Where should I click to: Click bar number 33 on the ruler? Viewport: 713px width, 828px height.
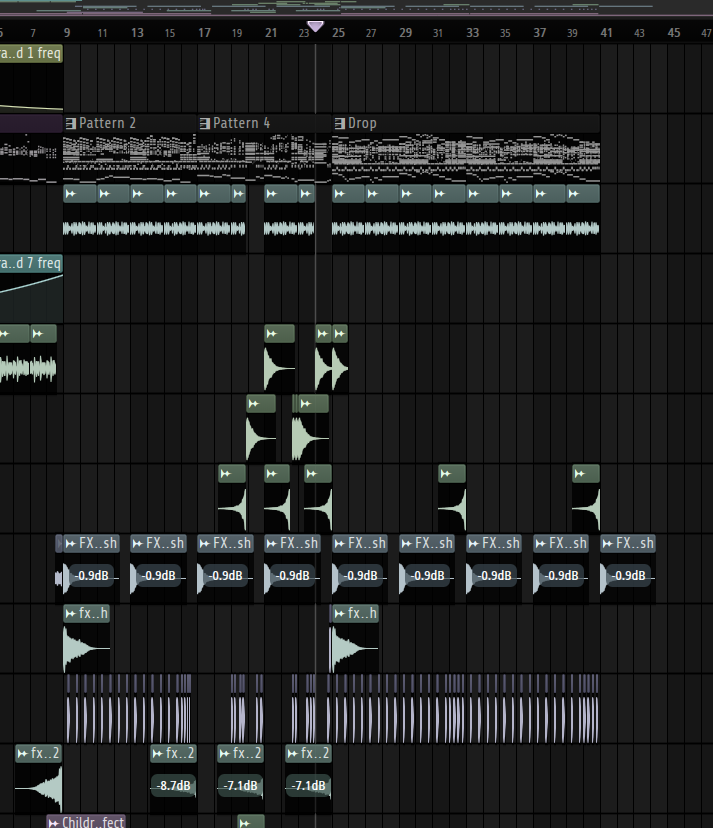tap(473, 33)
